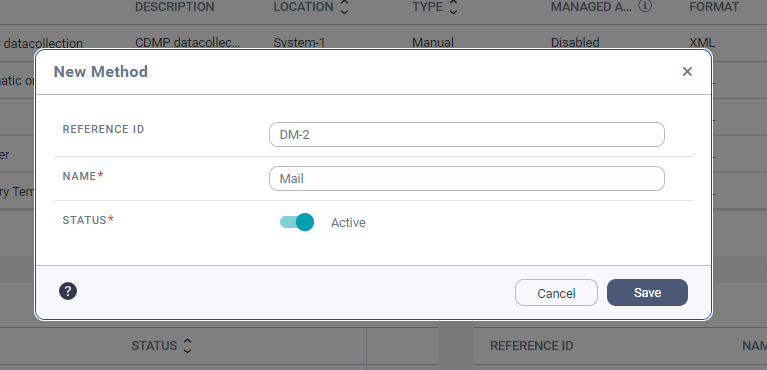Toggle the Active status switch
The image size is (767, 370).
297,222
